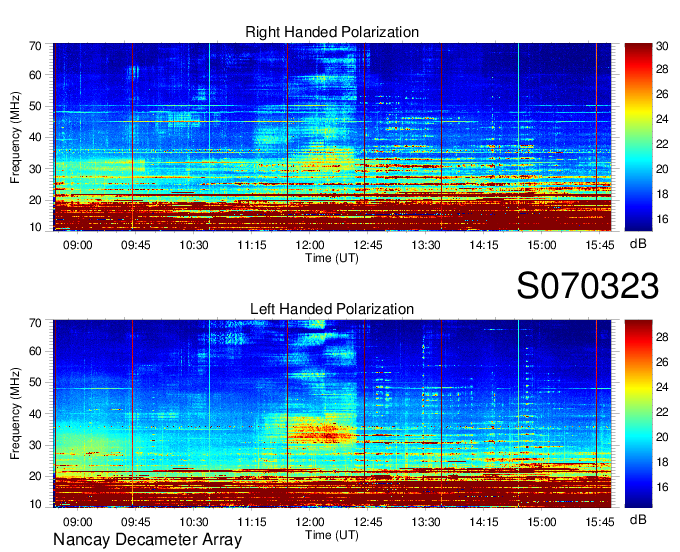Click the 12:00 tick on upper time axis
This screenshot has height=552, width=680.
coord(310,245)
